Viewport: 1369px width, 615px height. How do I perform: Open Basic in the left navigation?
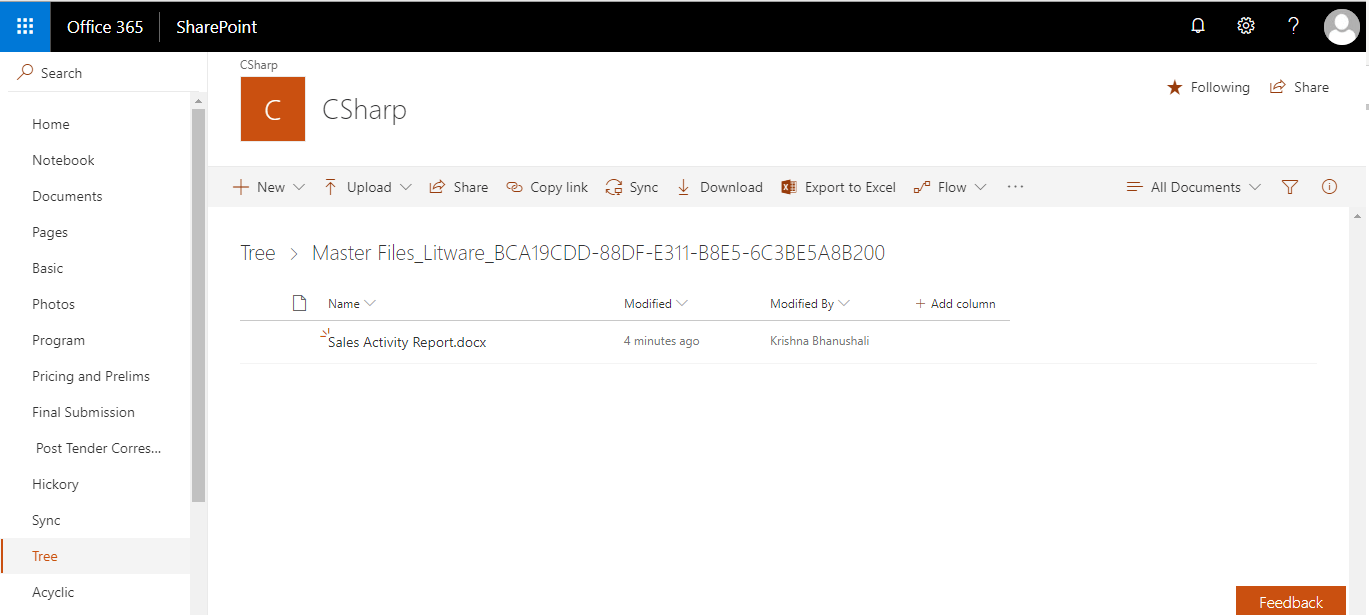pos(48,268)
